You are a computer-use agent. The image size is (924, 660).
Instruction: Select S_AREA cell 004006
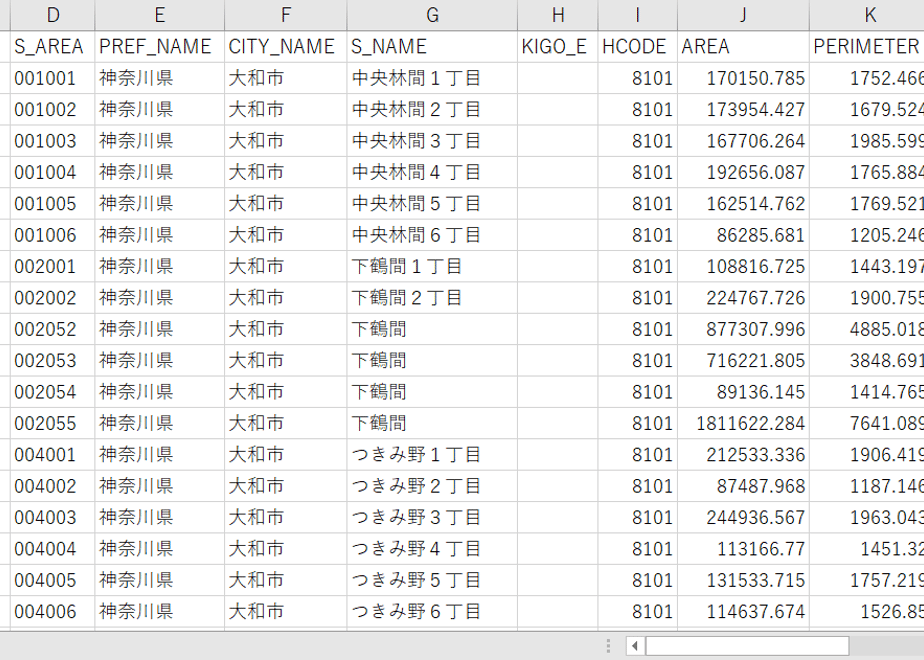coord(52,612)
